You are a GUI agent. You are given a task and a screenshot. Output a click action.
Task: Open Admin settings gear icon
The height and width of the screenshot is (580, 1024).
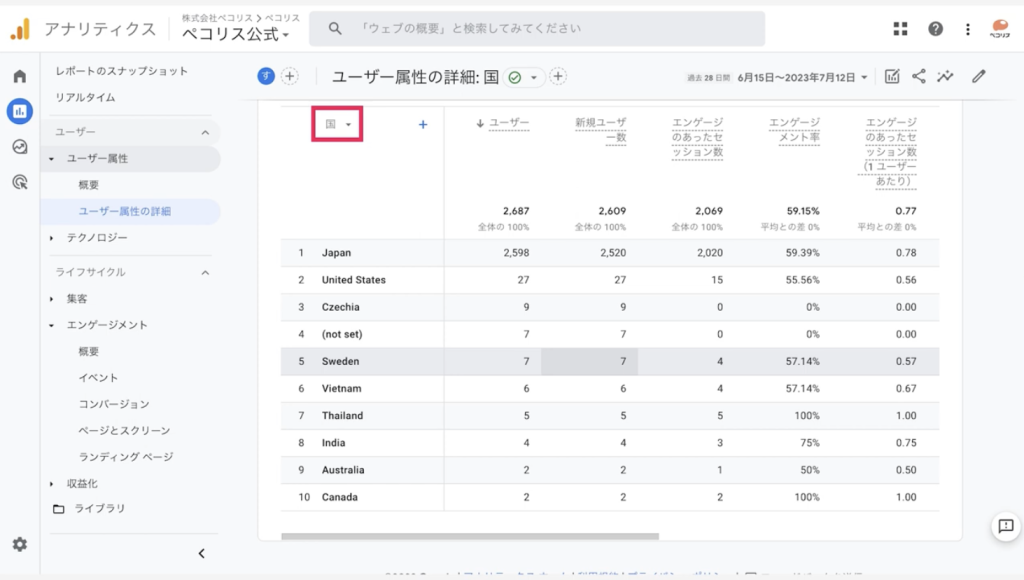(x=20, y=544)
